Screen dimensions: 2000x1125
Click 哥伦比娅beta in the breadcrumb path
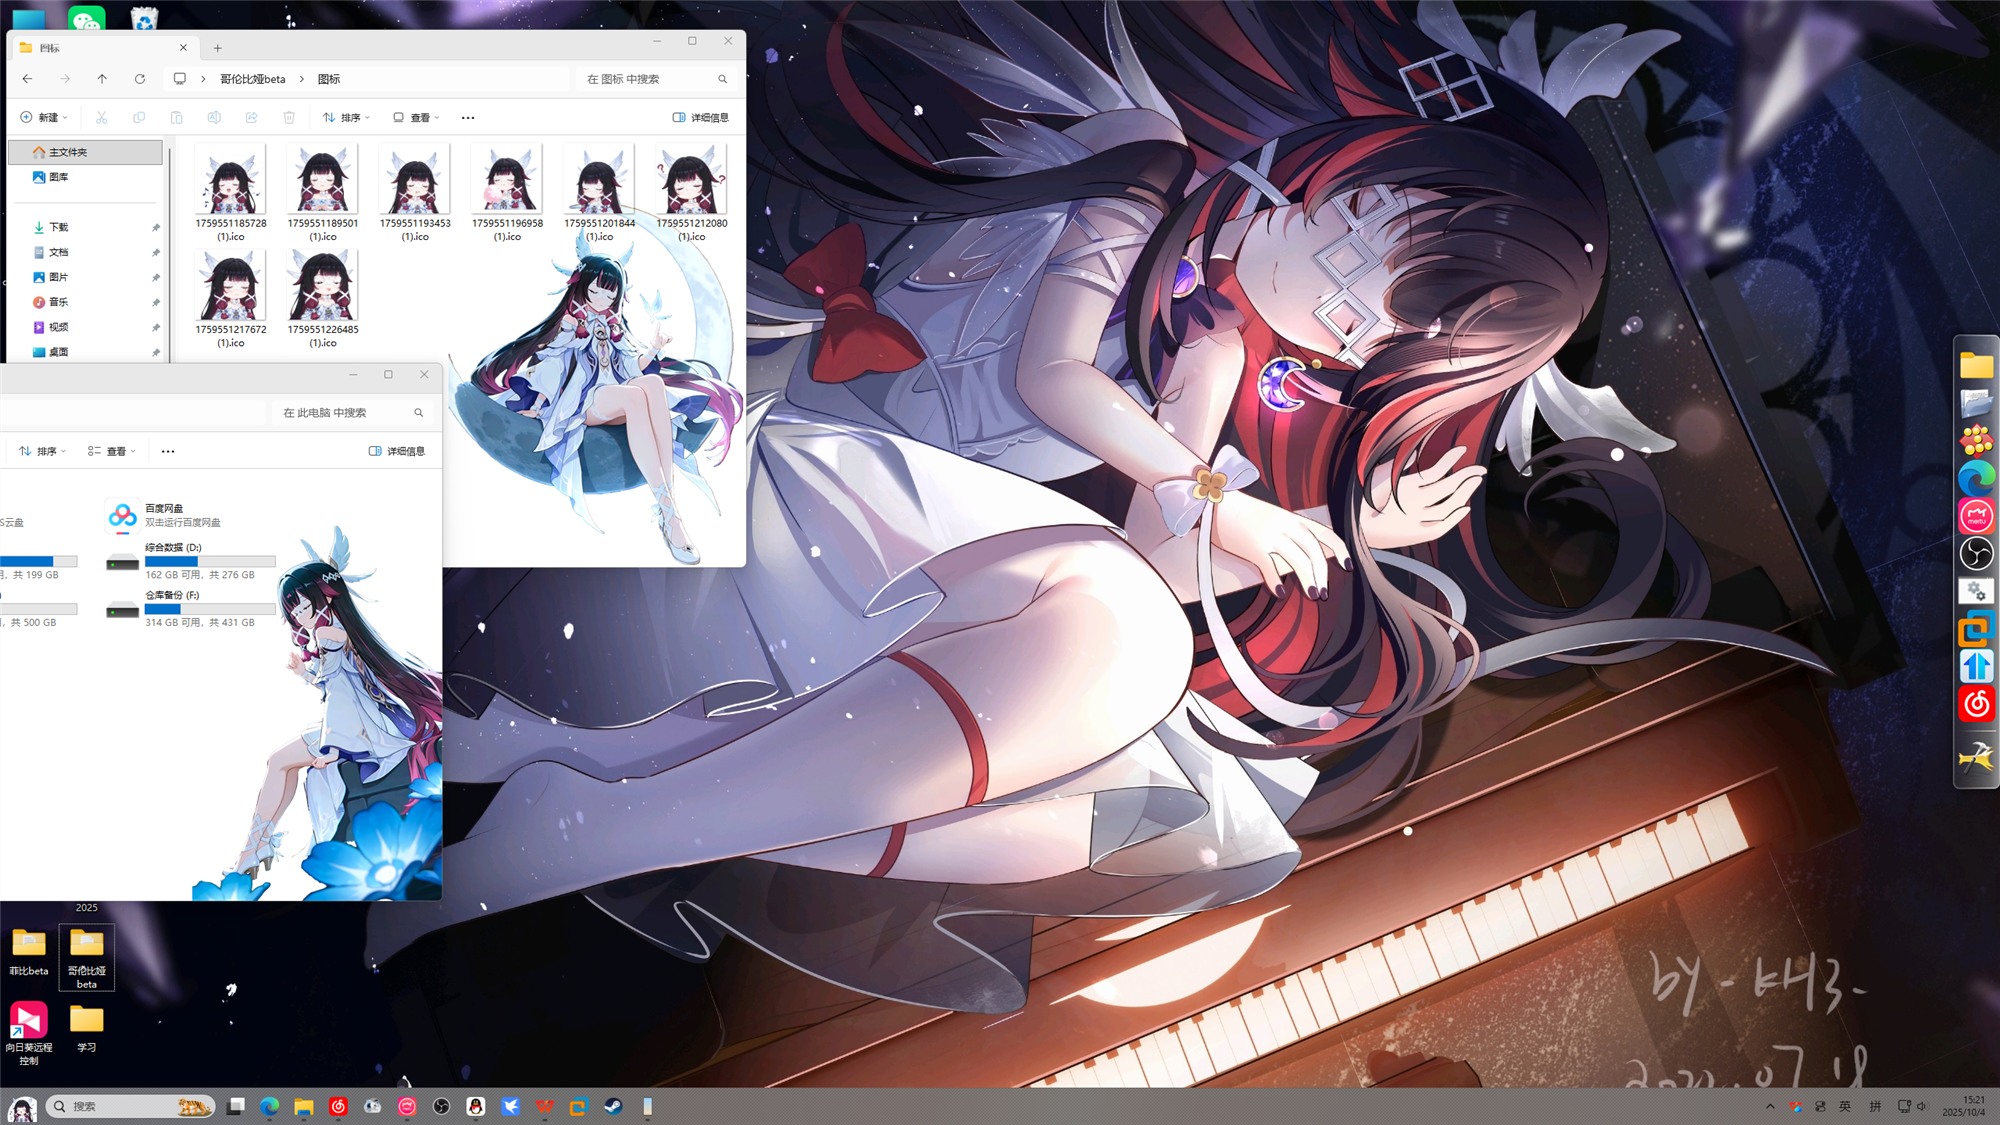[252, 79]
